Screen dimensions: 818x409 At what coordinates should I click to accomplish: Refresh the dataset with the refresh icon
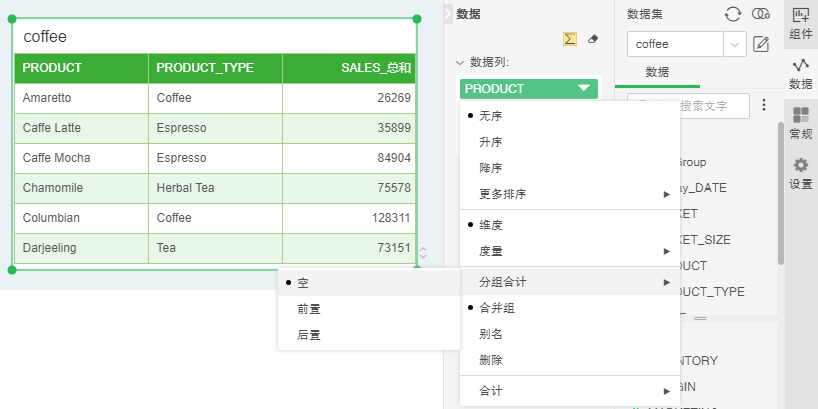click(733, 14)
